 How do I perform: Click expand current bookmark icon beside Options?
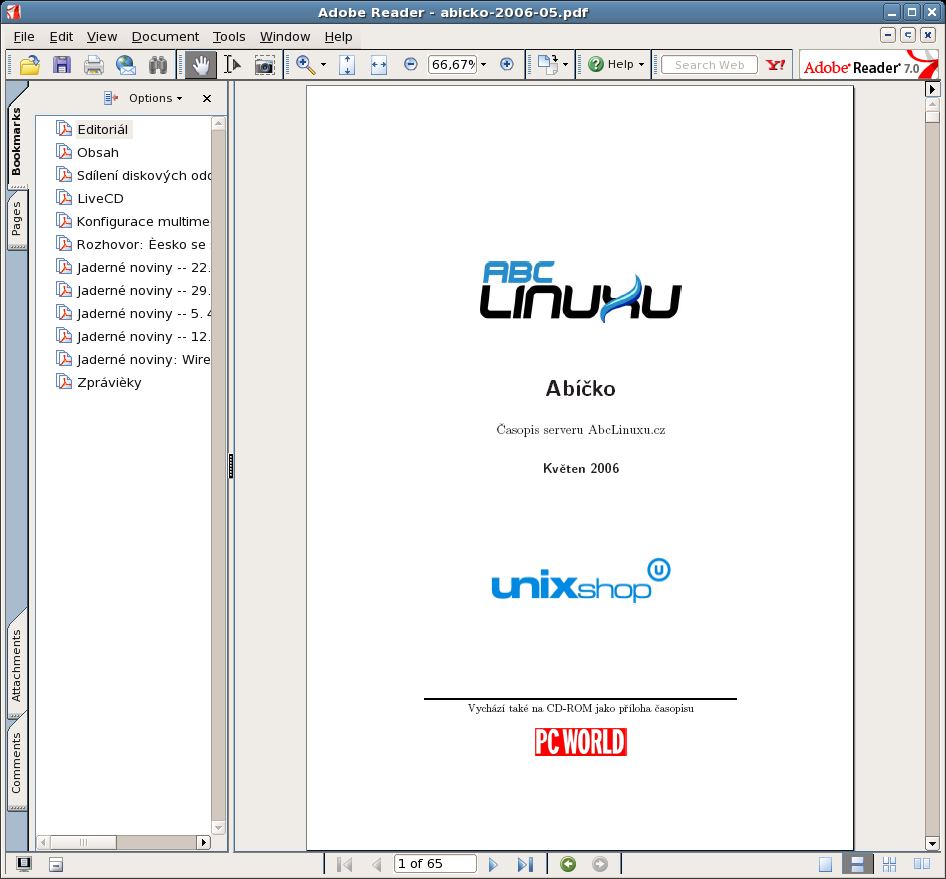110,98
